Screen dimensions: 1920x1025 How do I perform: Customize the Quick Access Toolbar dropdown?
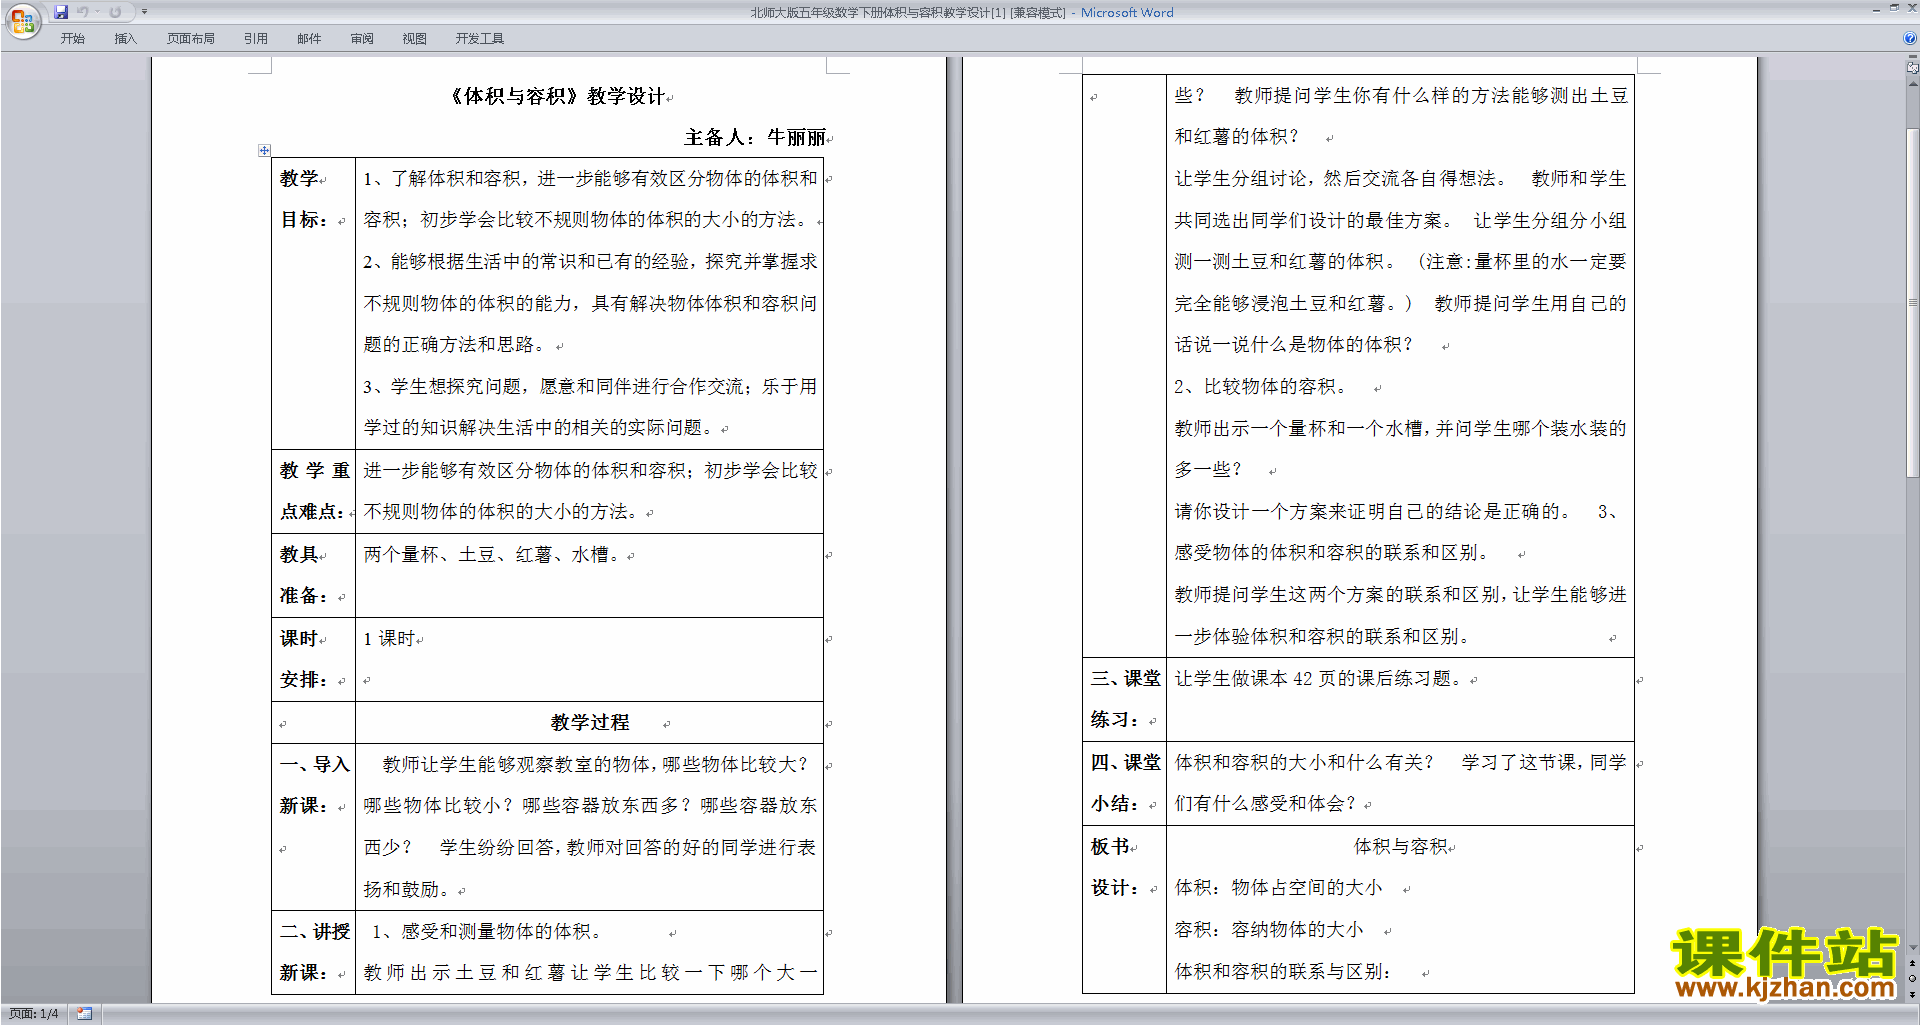[144, 12]
